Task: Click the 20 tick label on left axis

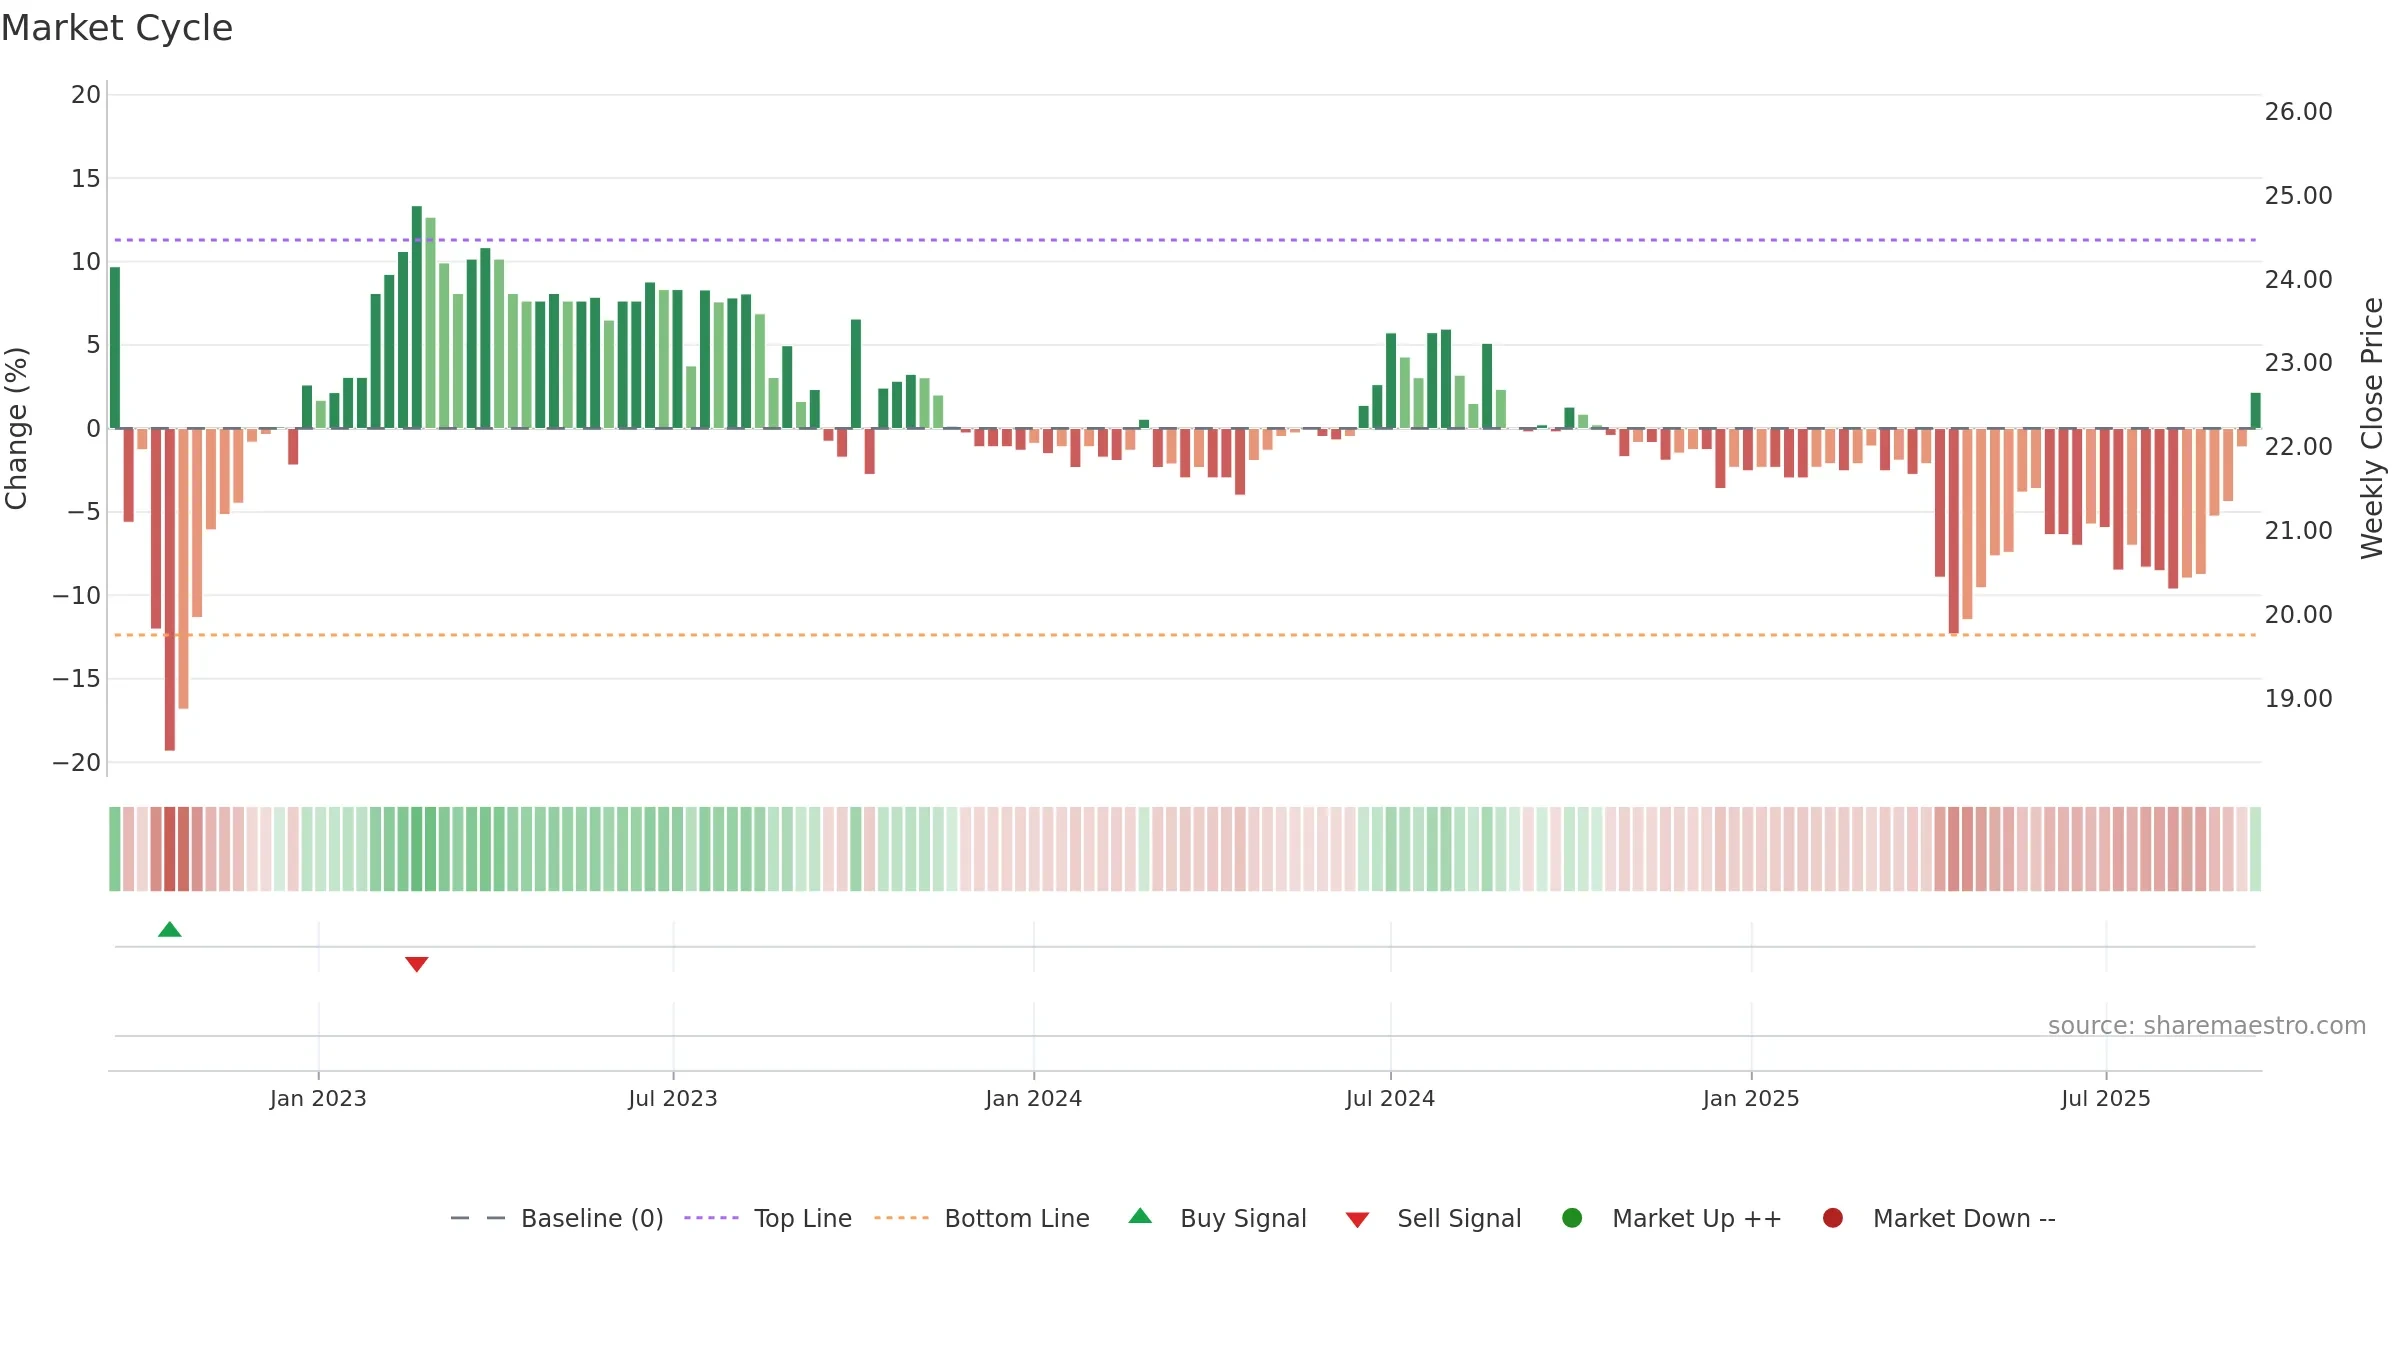Action: 86,95
